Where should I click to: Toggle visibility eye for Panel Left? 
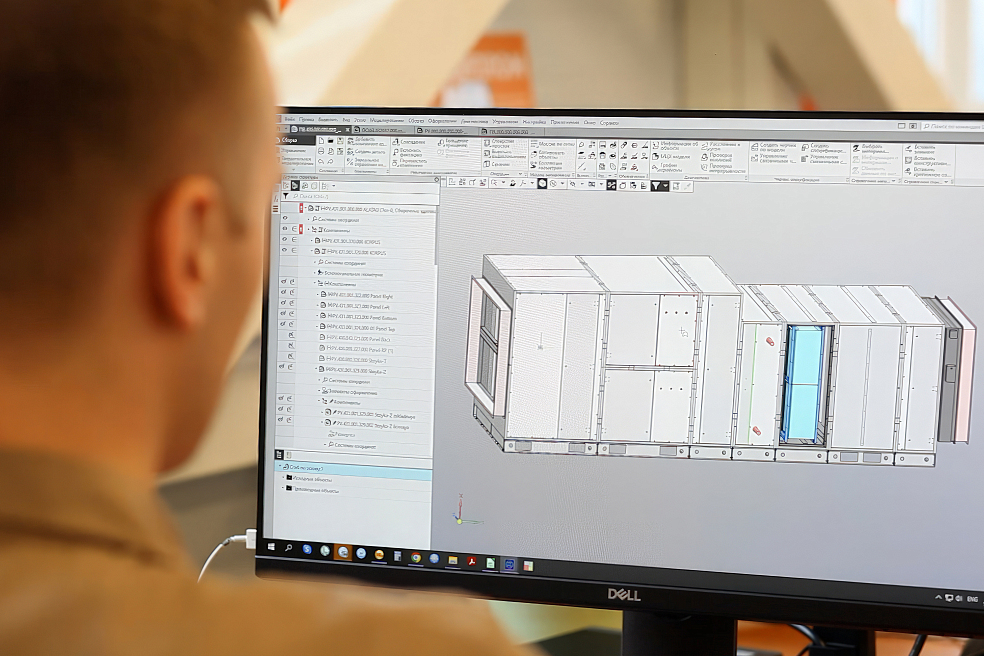click(283, 303)
